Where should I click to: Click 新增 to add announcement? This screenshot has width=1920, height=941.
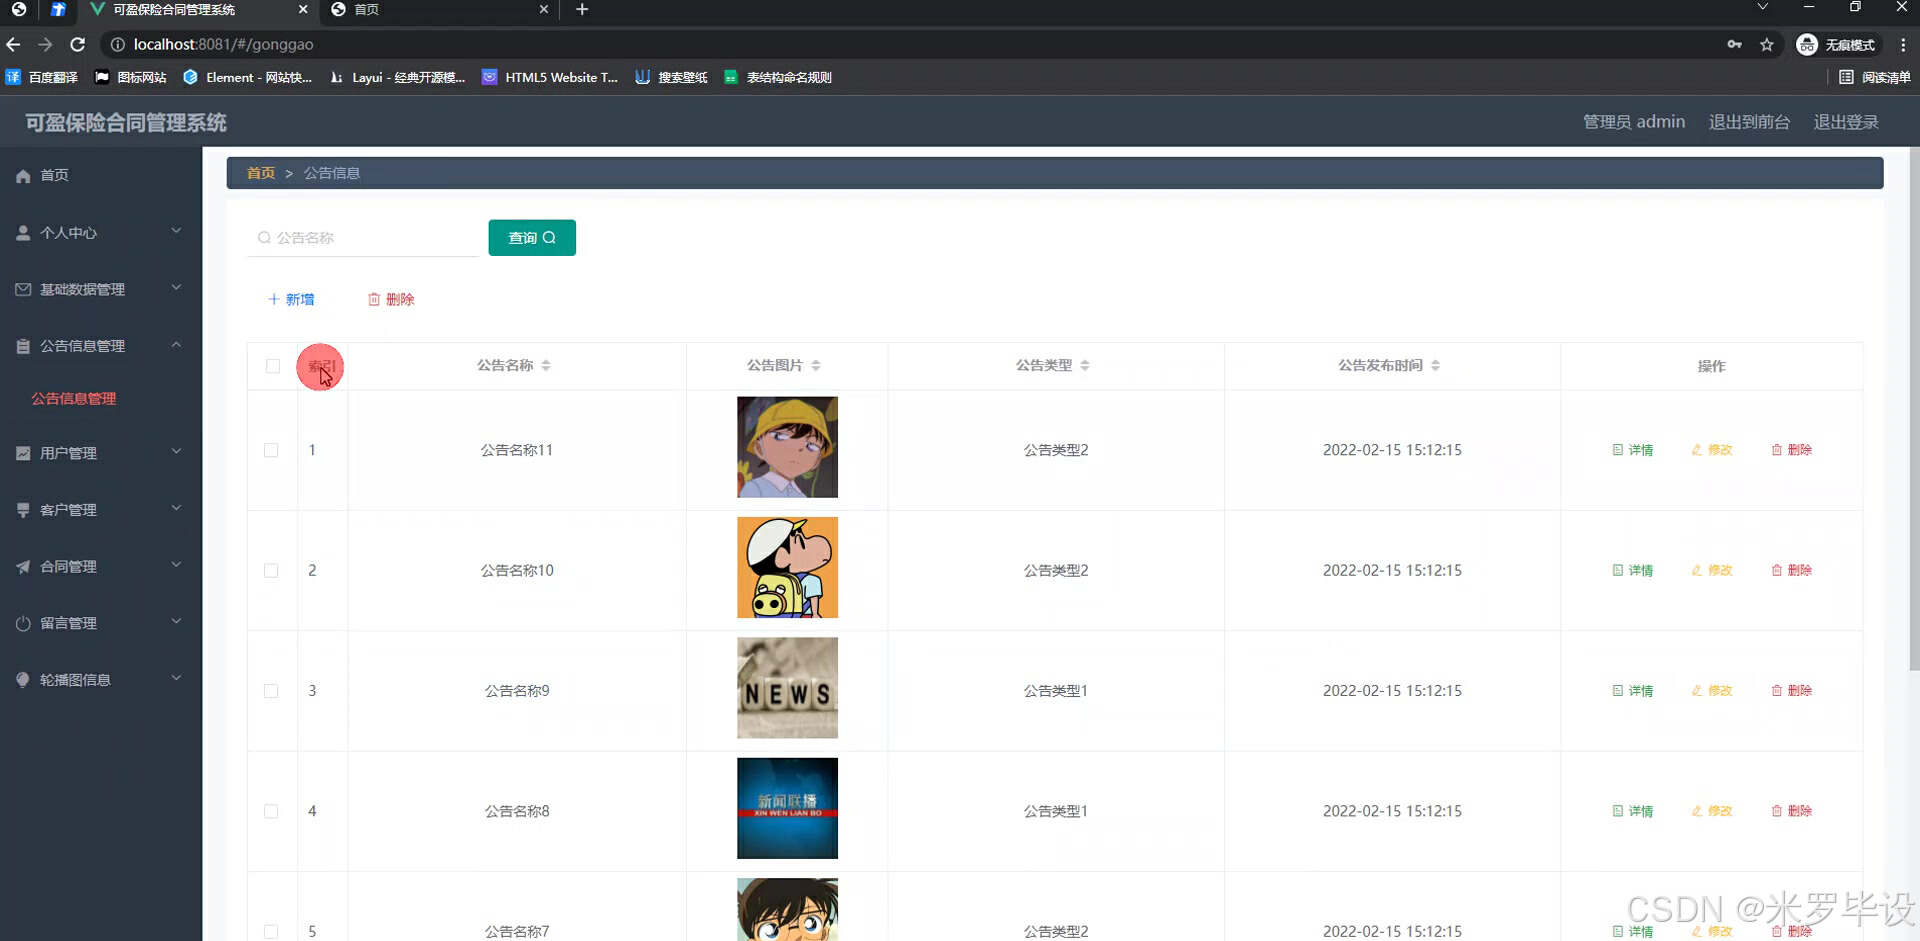[x=291, y=299]
